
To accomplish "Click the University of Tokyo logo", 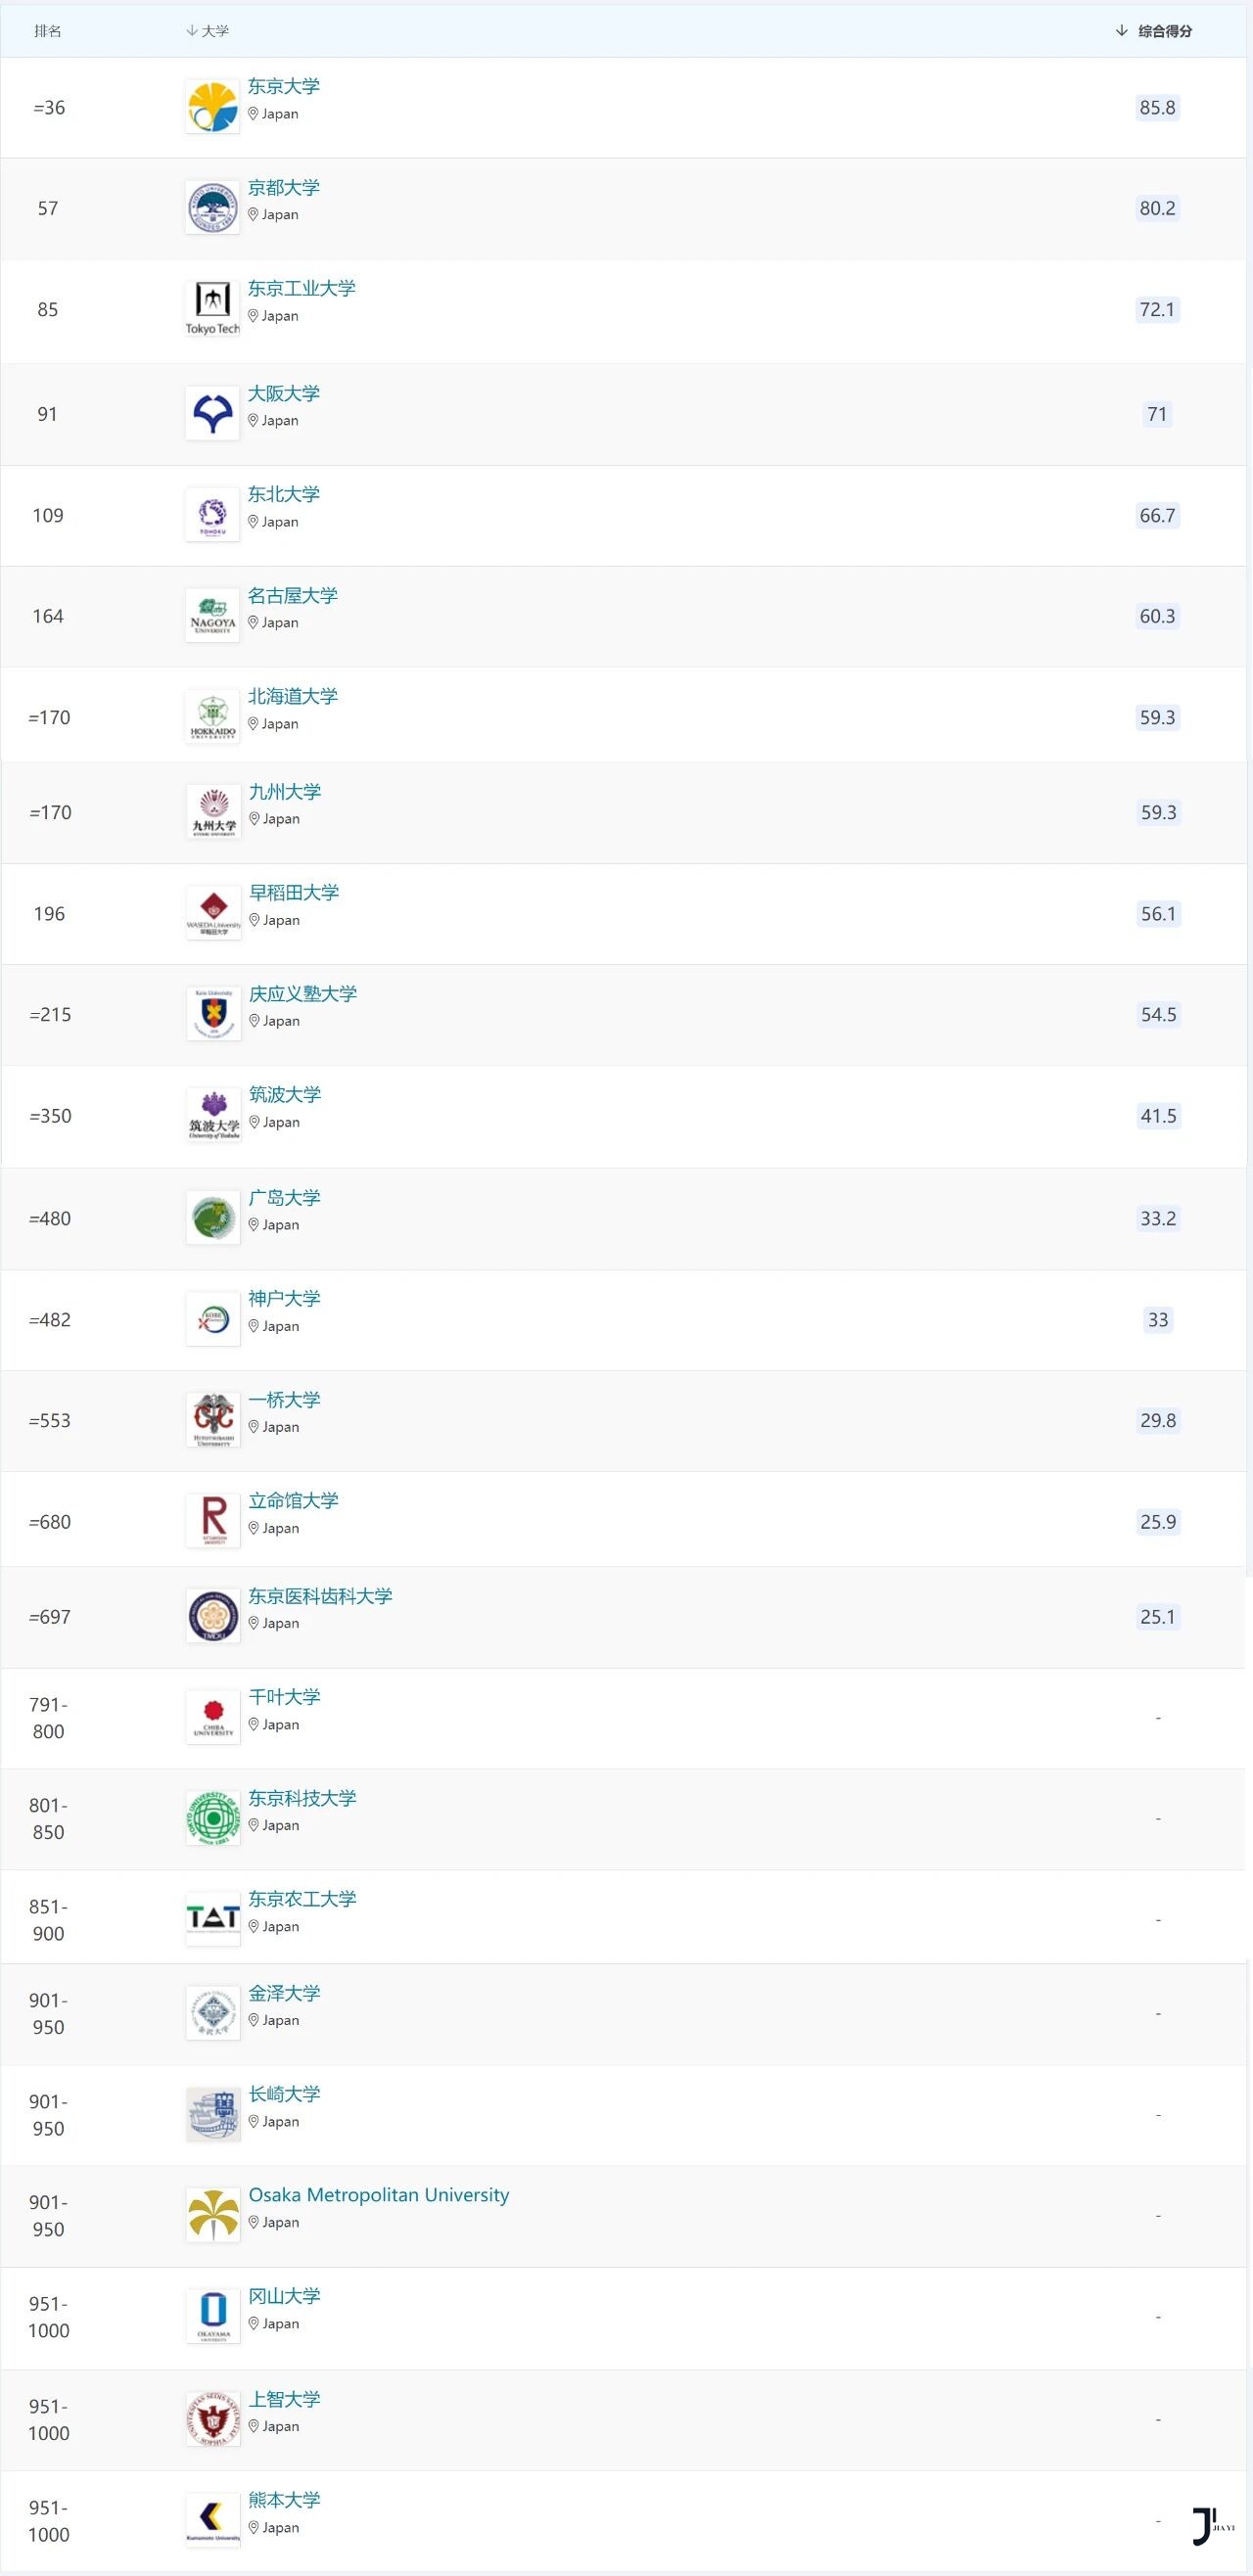I will click(212, 107).
